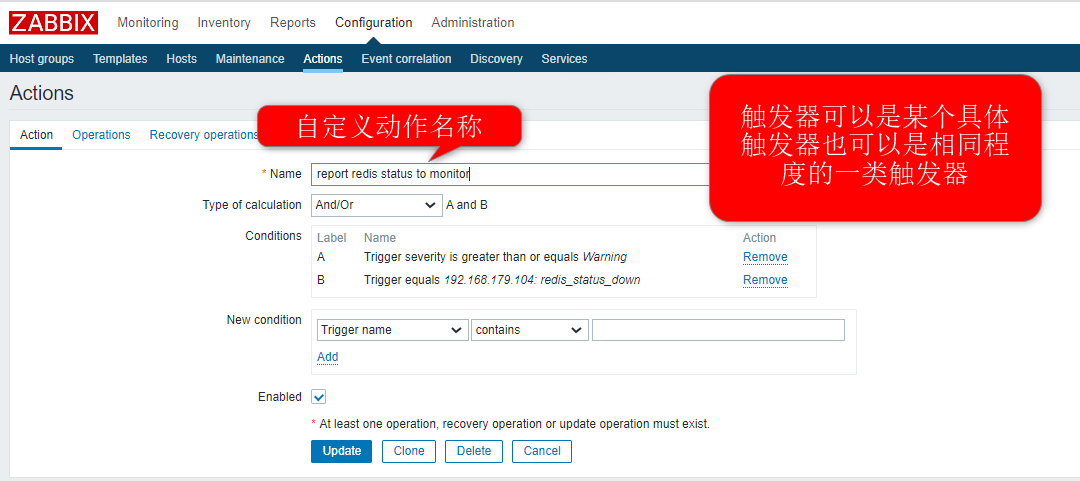Click the Conditions 'Name' column header
1080x481 pixels.
coord(380,238)
